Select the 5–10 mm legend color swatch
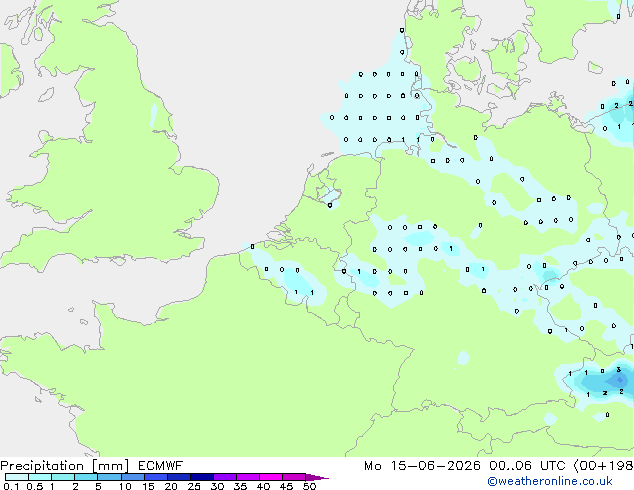 [109, 477]
